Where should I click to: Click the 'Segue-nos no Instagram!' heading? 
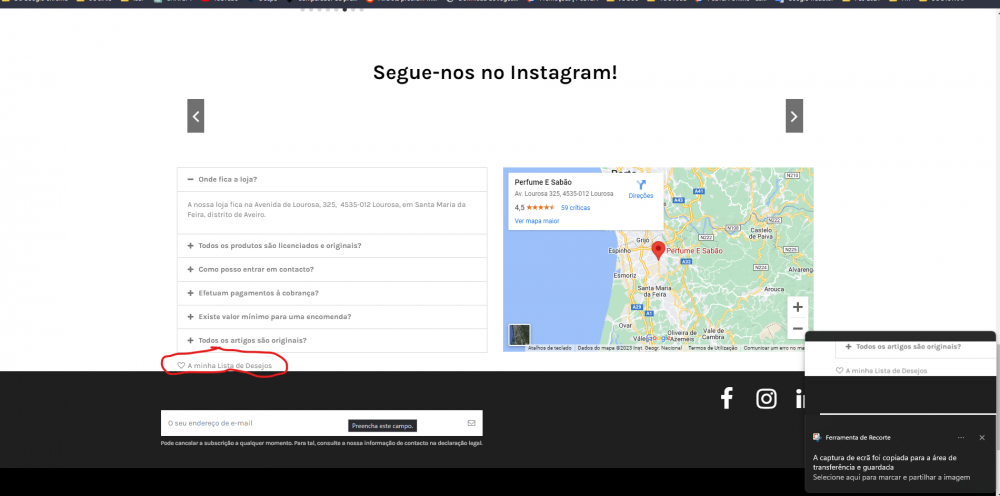495,72
